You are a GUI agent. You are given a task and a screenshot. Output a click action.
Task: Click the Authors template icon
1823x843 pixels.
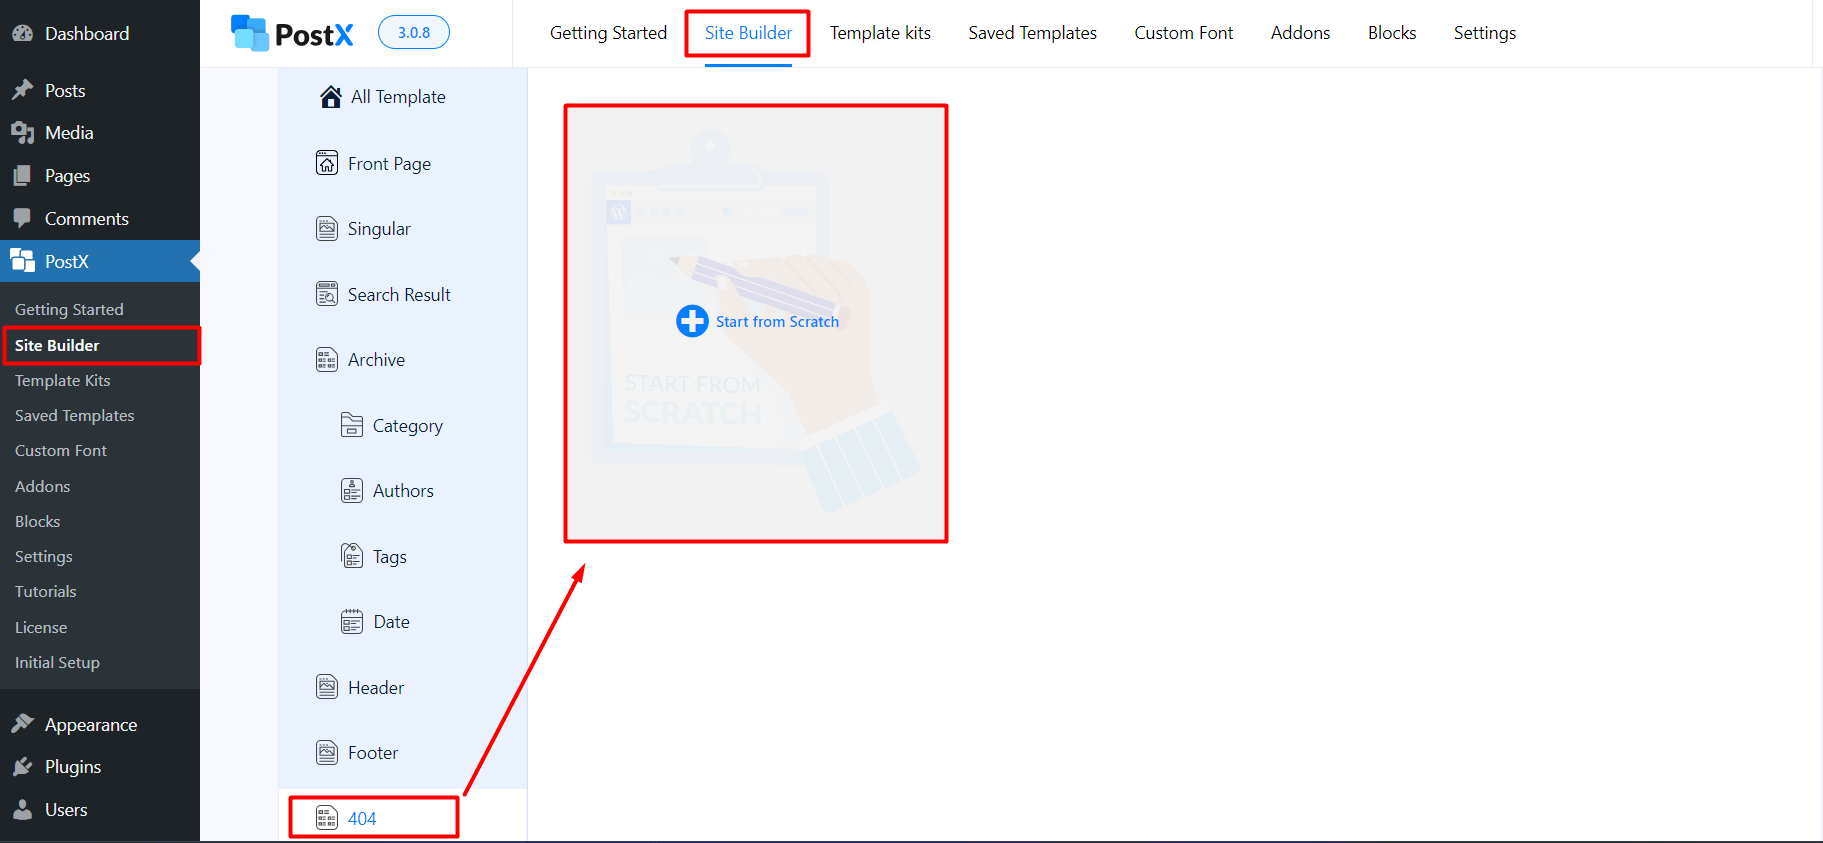(x=352, y=490)
